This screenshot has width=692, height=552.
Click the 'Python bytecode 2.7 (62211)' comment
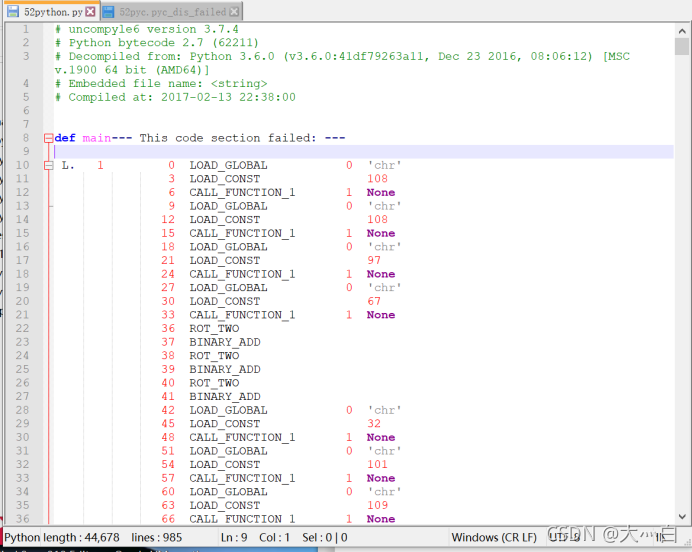click(157, 43)
